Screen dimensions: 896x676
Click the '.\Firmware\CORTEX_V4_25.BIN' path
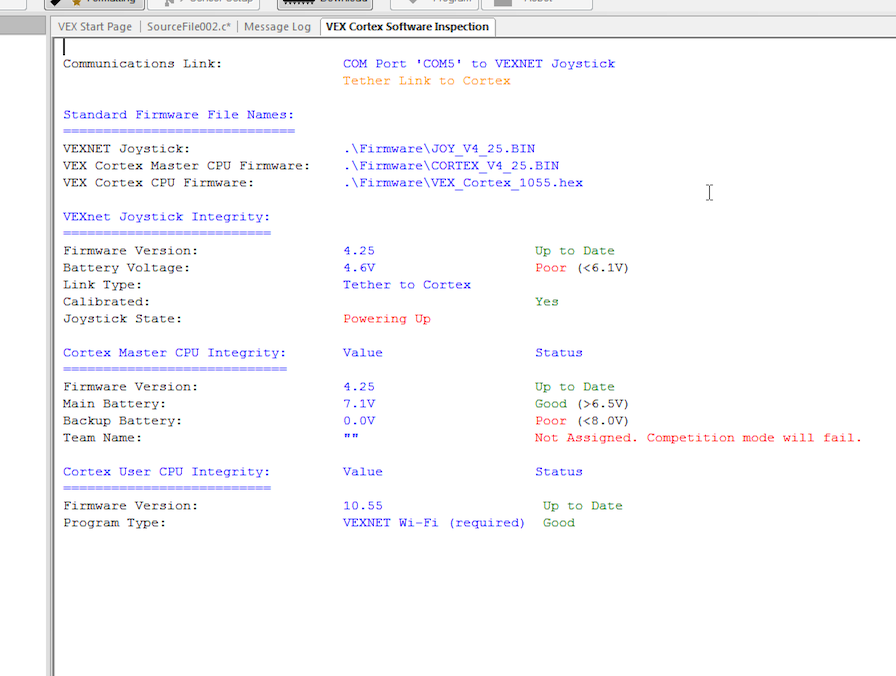451,166
